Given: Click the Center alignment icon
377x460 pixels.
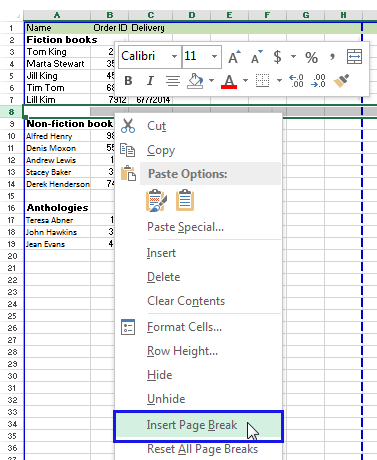Looking at the screenshot, I should 173,81.
